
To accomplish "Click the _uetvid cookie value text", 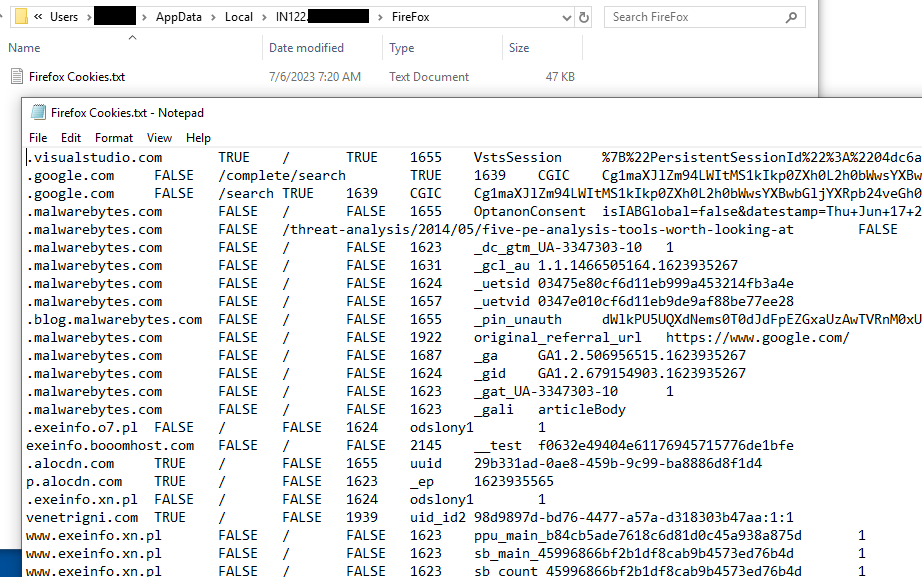I will (666, 302).
